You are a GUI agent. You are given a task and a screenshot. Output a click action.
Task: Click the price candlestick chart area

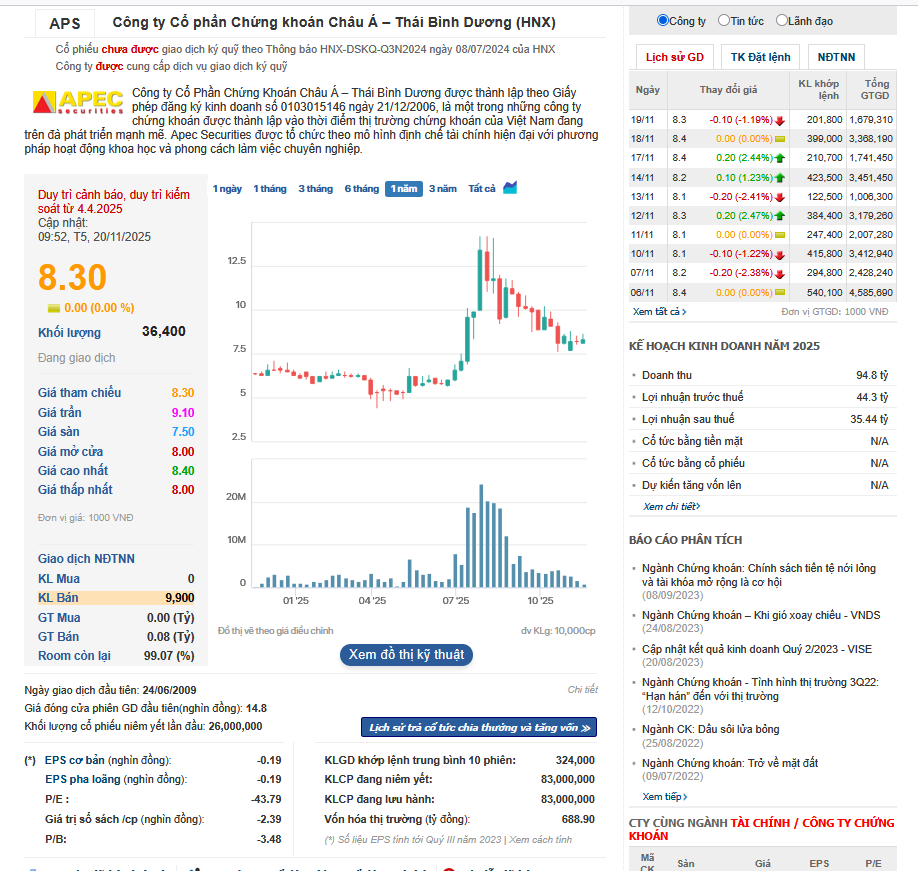click(419, 331)
